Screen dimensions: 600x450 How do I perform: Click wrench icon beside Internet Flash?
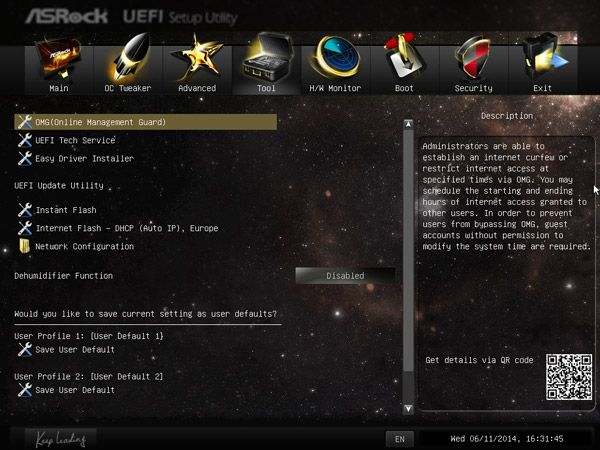25,228
